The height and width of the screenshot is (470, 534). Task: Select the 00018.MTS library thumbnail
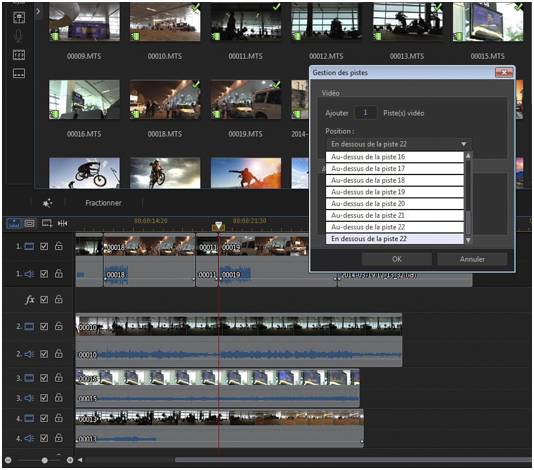click(x=165, y=99)
